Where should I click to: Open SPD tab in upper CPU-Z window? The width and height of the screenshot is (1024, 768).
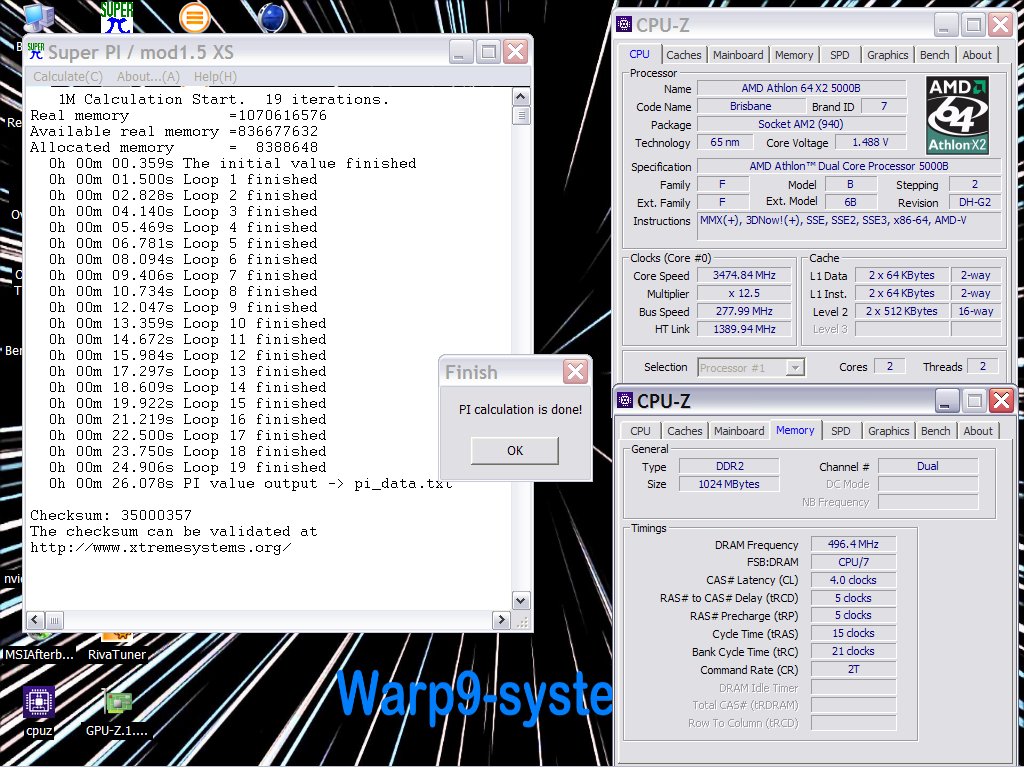tap(840, 55)
